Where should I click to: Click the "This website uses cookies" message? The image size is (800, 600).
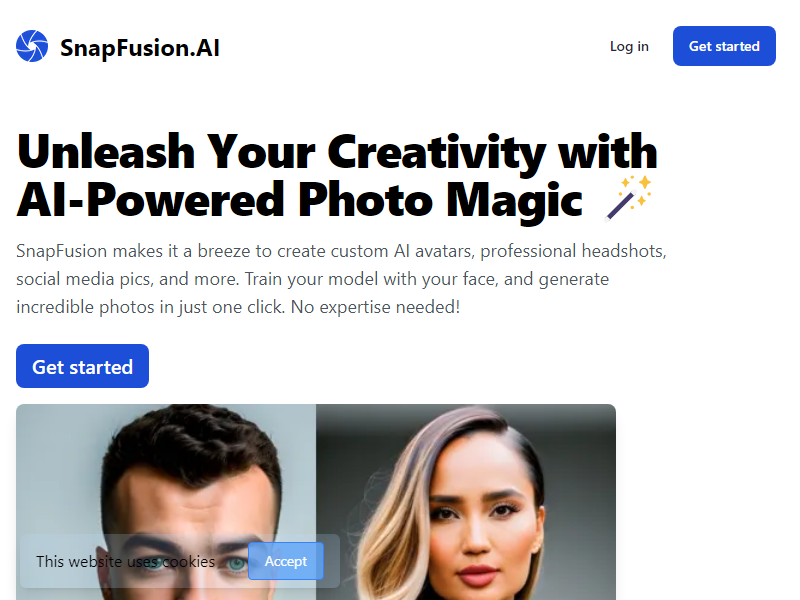[126, 562]
